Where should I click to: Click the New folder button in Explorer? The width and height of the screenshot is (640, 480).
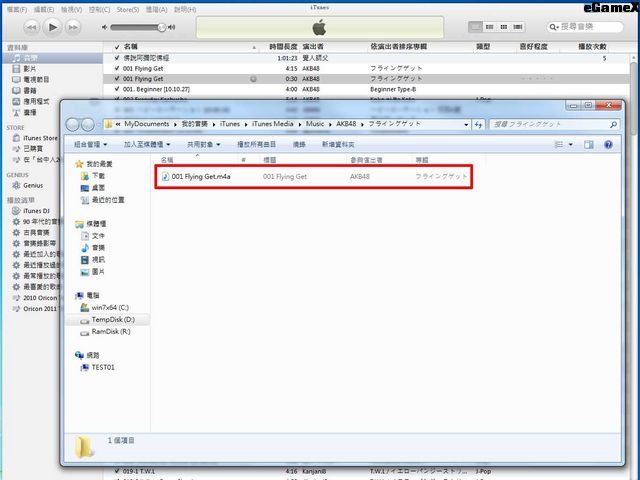(x=338, y=144)
